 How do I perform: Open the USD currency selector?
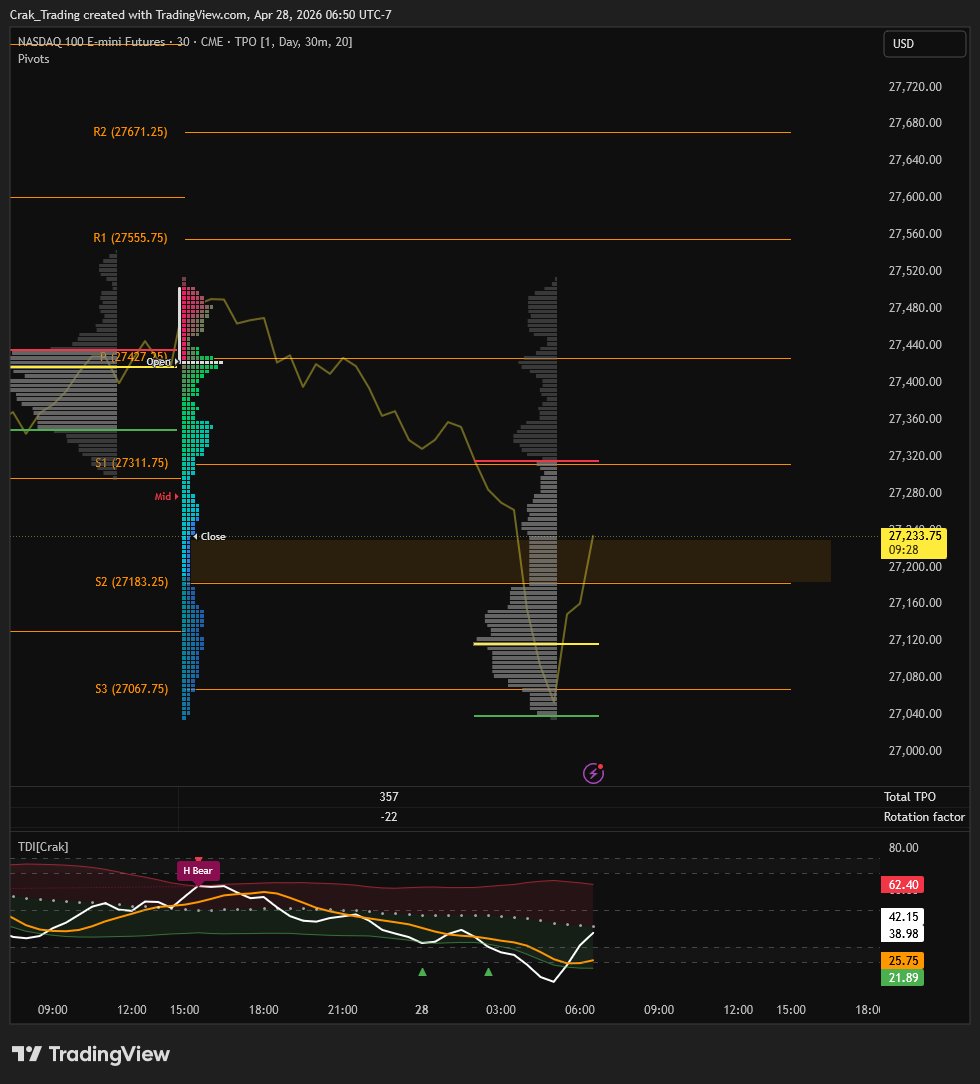924,44
